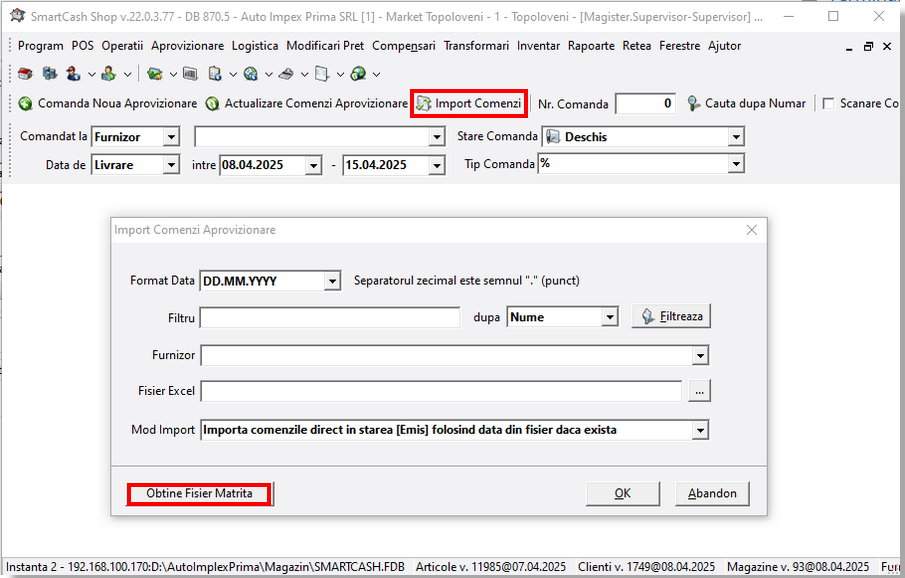Open Inventar menu

point(538,46)
